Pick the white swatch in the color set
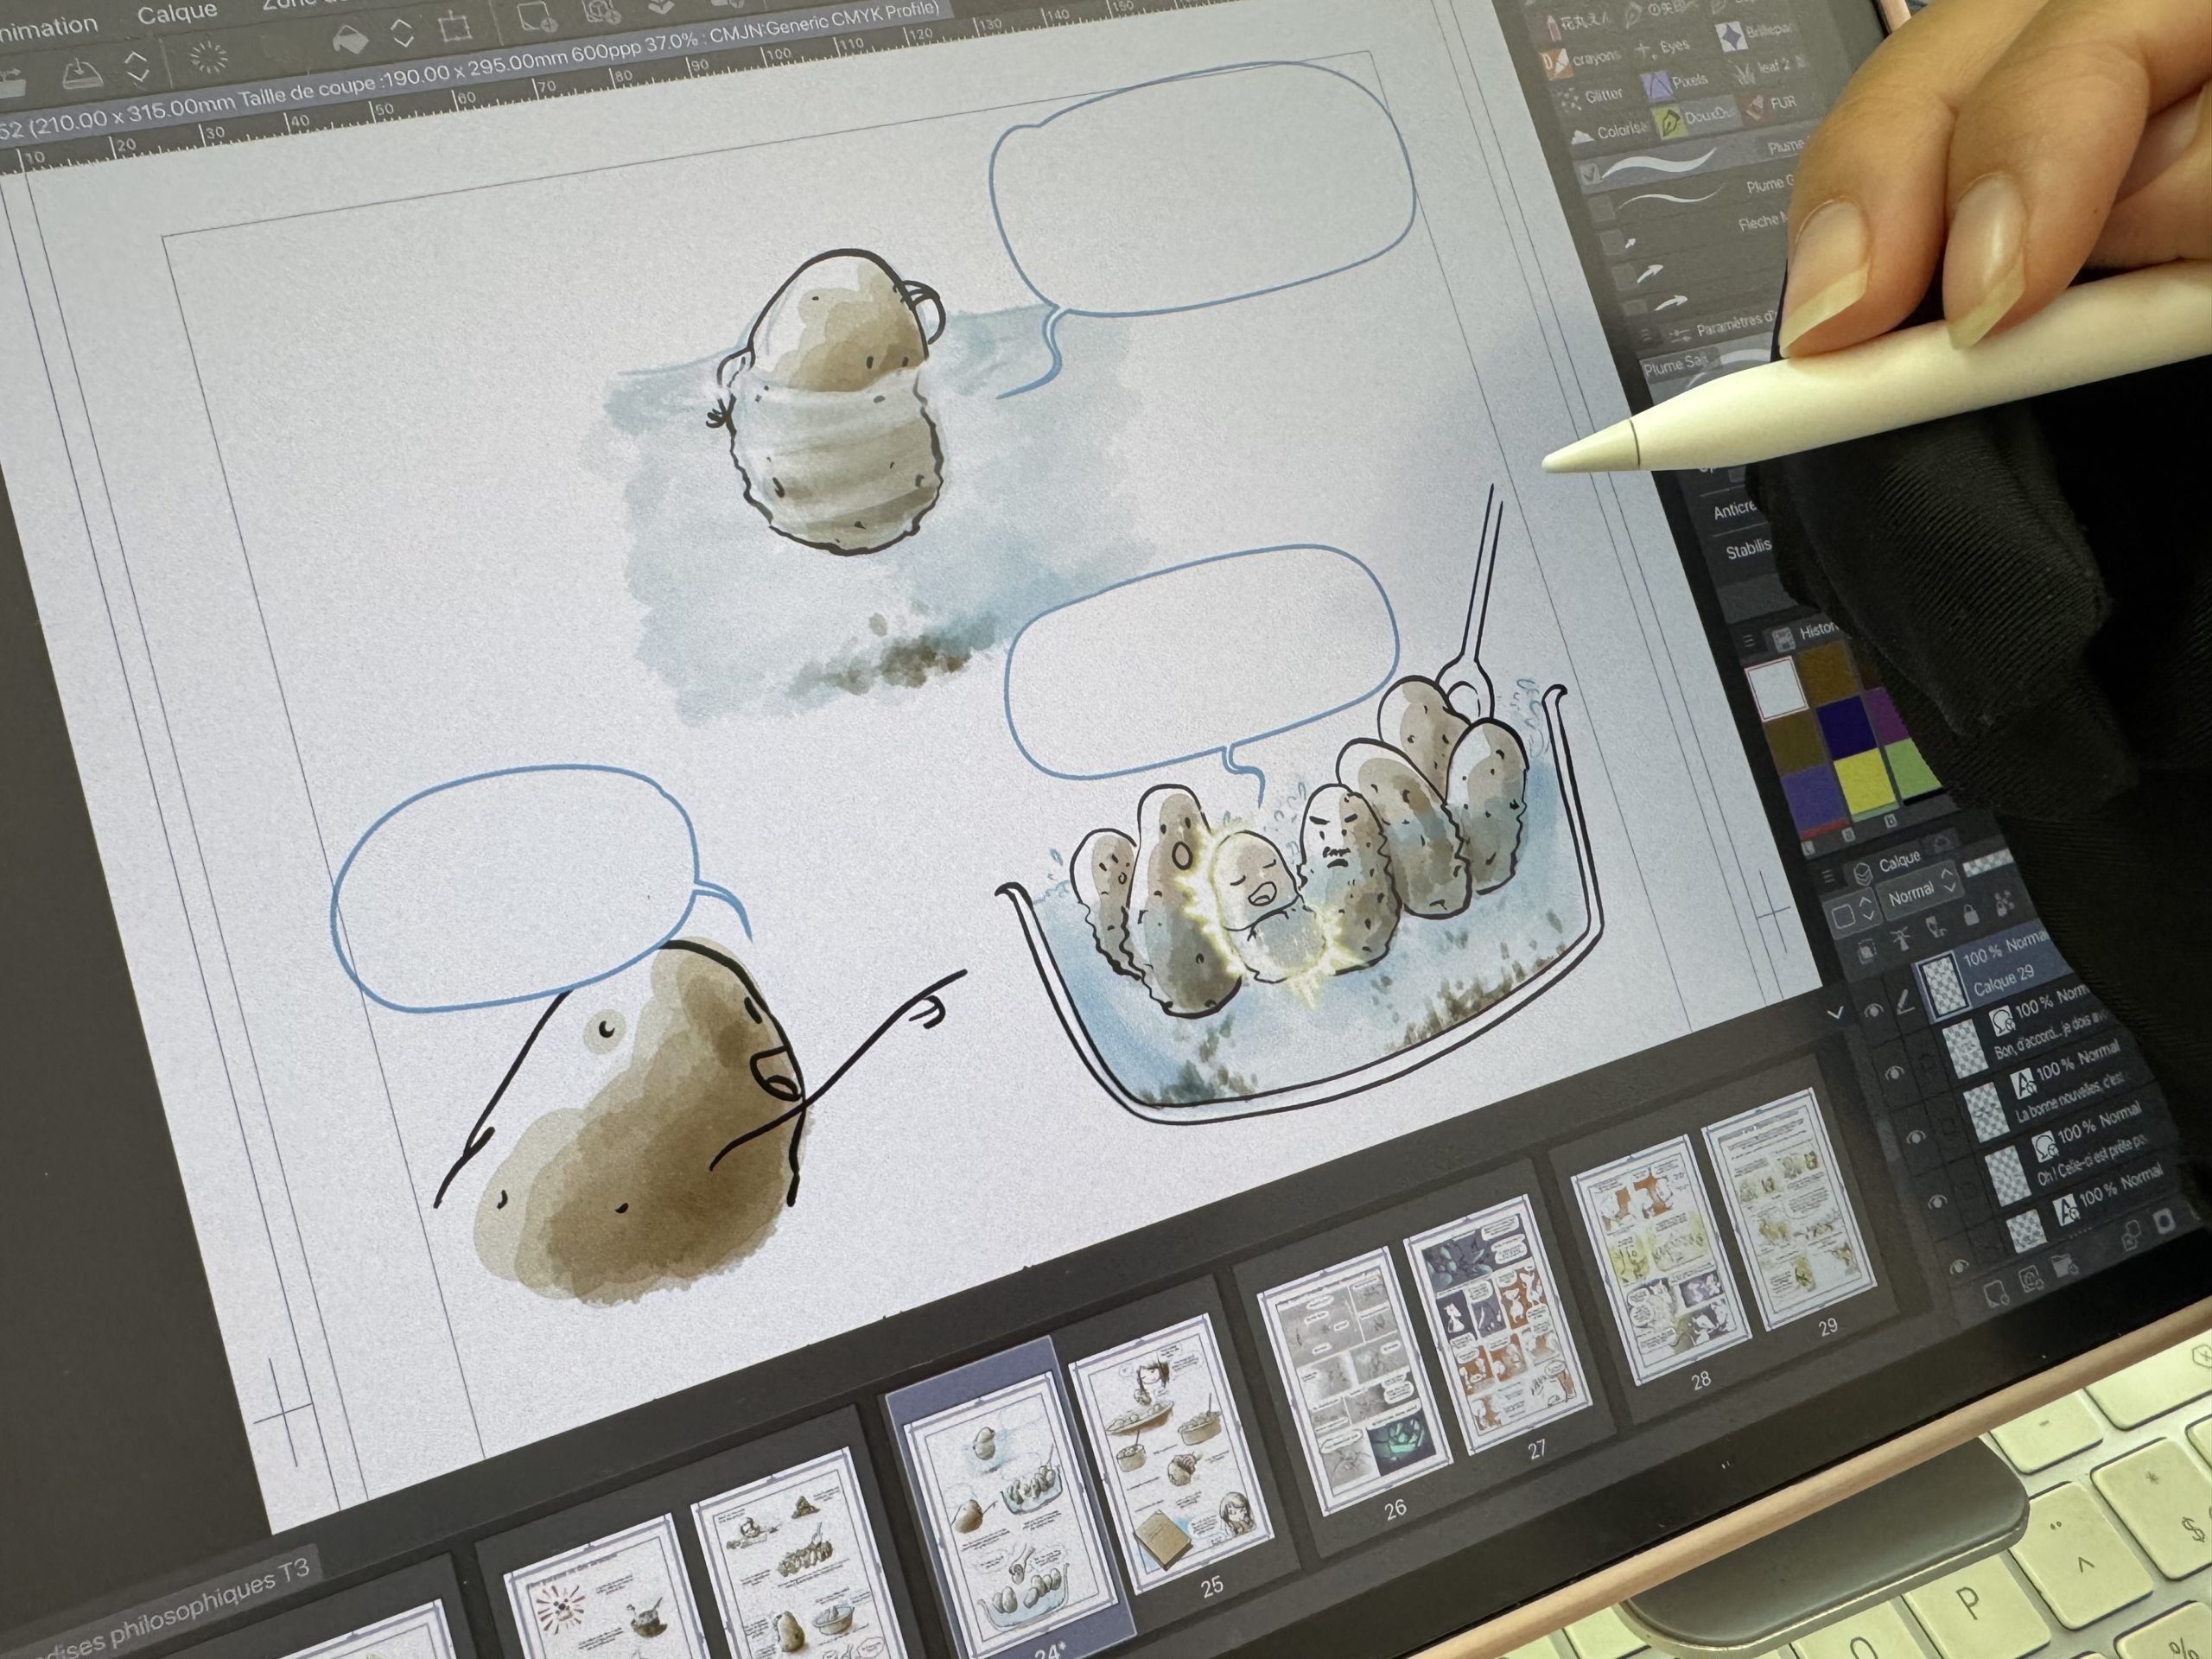Screen dimensions: 2212x1659 click(1776, 690)
